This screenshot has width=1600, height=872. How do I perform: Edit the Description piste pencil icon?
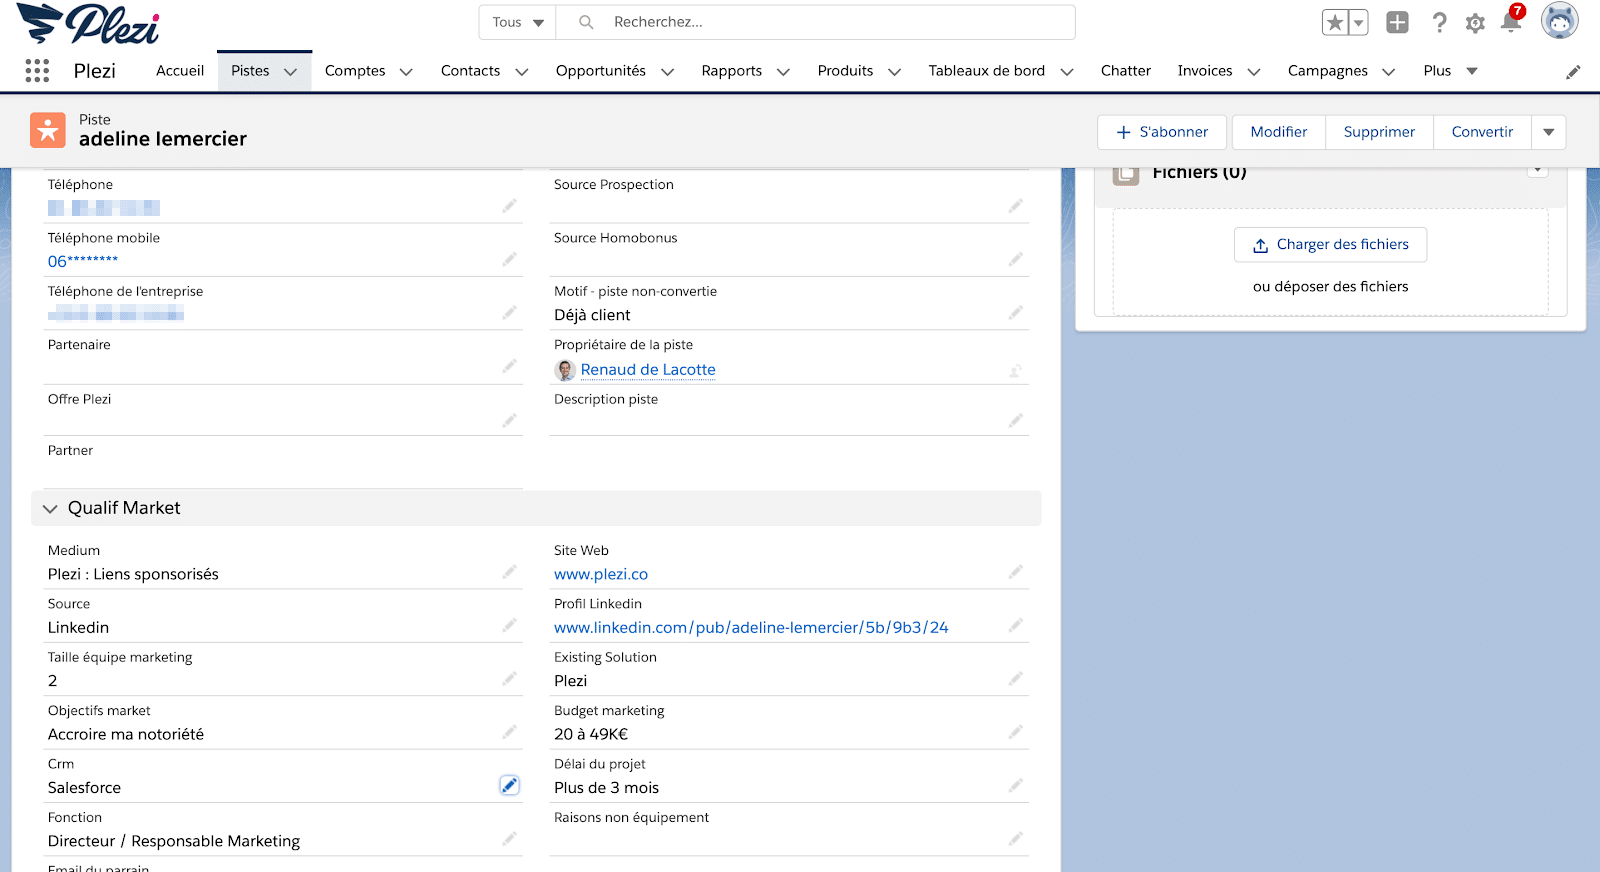1015,420
